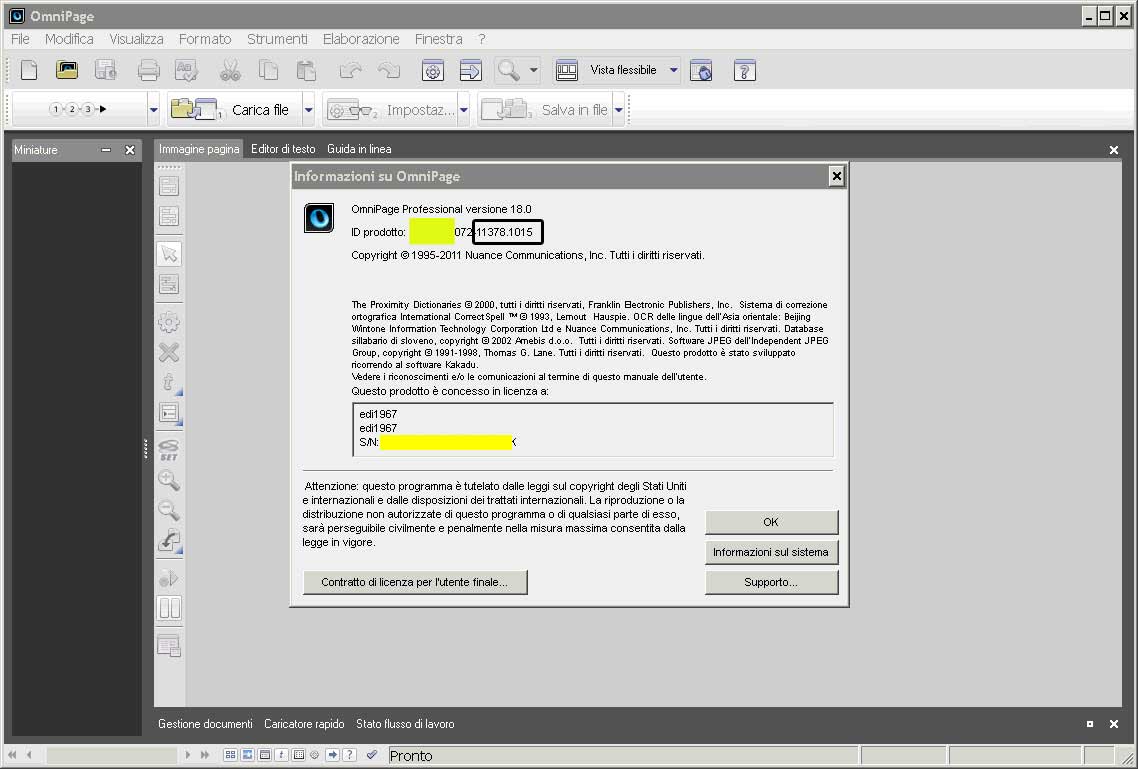
Task: Click the SET ring icon in the image toolbar
Action: [x=169, y=450]
